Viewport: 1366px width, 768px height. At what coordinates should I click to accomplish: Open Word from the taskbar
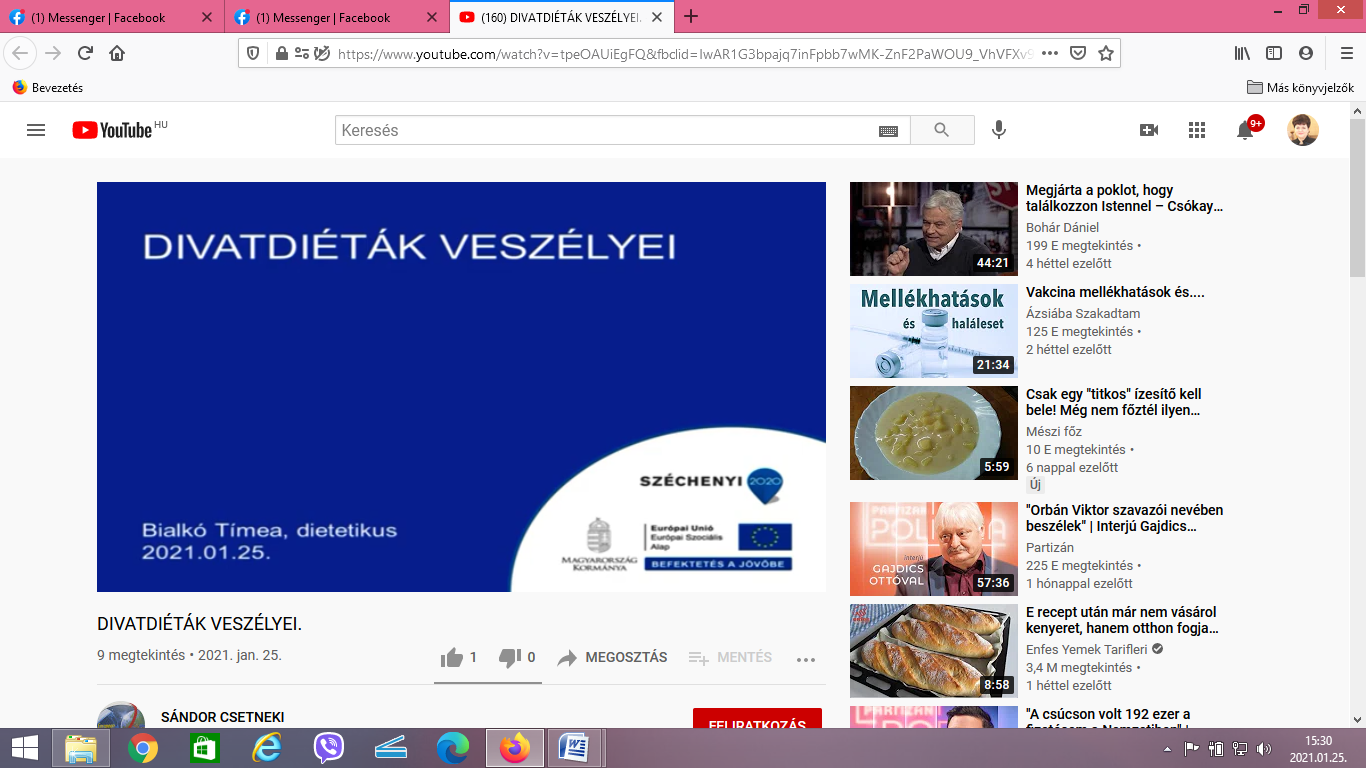577,748
